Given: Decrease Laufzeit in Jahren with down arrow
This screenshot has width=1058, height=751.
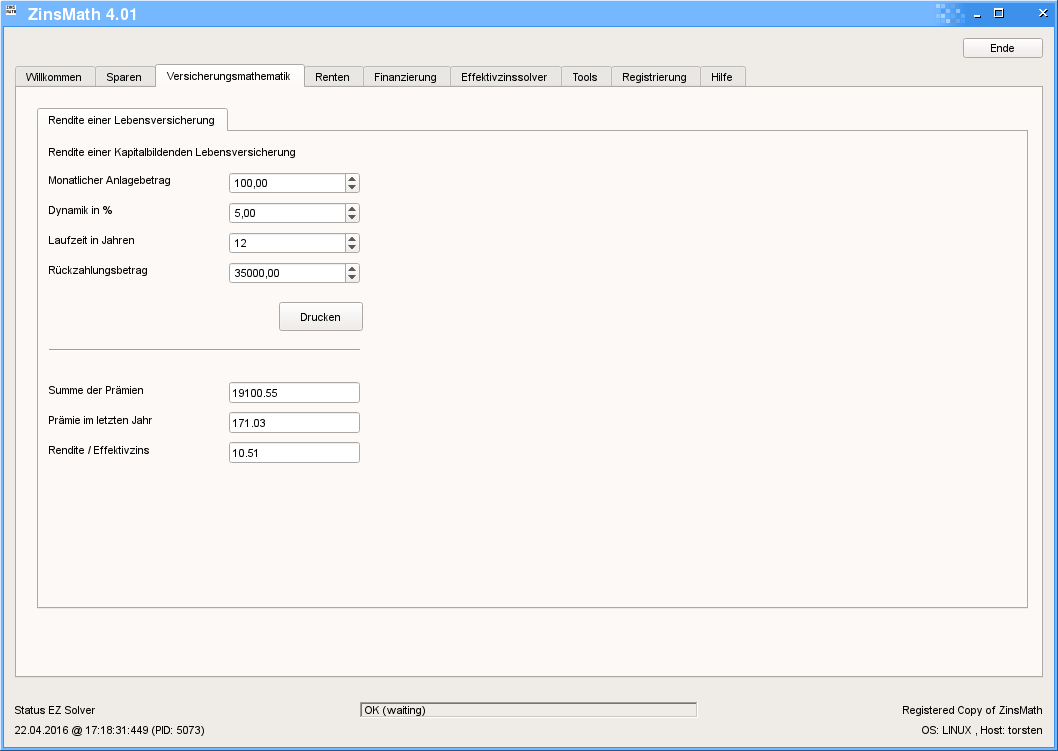Looking at the screenshot, I should coord(352,247).
